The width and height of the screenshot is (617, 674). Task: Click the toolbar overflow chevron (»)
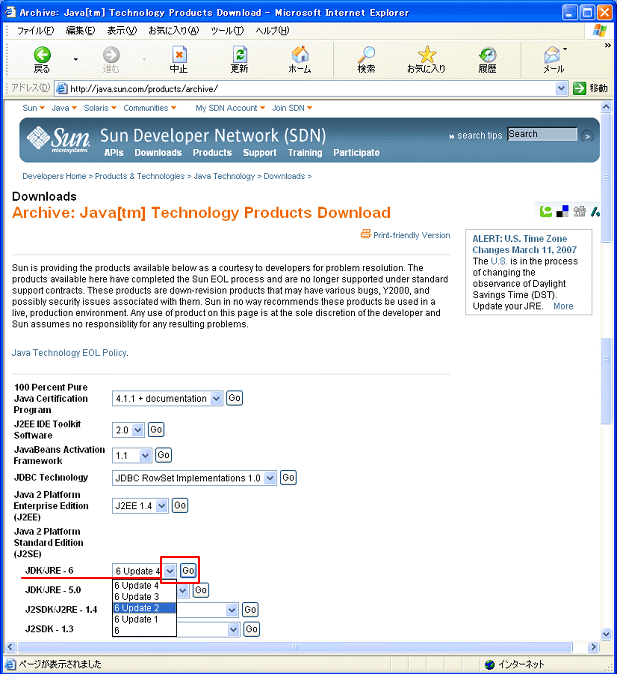pos(608,45)
